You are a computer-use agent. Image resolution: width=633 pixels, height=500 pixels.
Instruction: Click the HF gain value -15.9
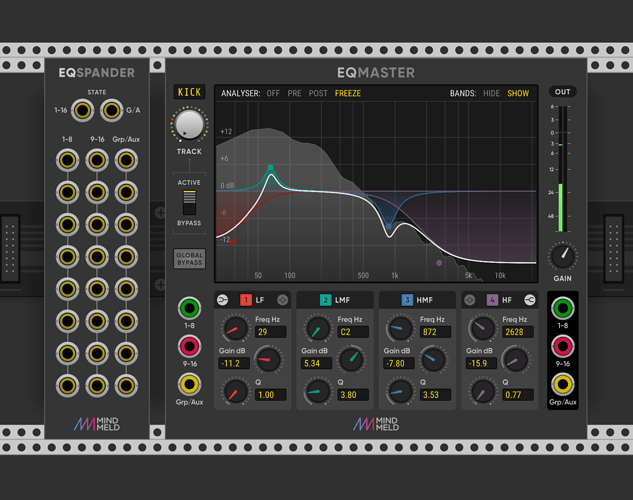point(481,363)
